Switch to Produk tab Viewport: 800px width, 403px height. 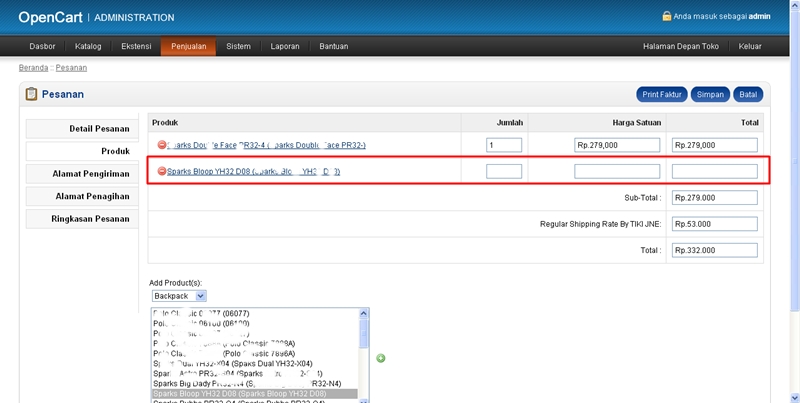pos(82,151)
